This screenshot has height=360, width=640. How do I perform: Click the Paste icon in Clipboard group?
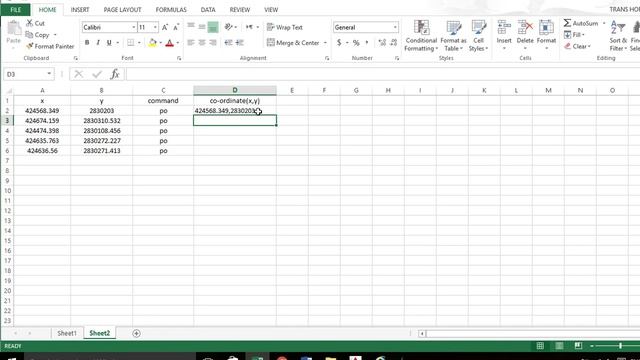point(13,29)
